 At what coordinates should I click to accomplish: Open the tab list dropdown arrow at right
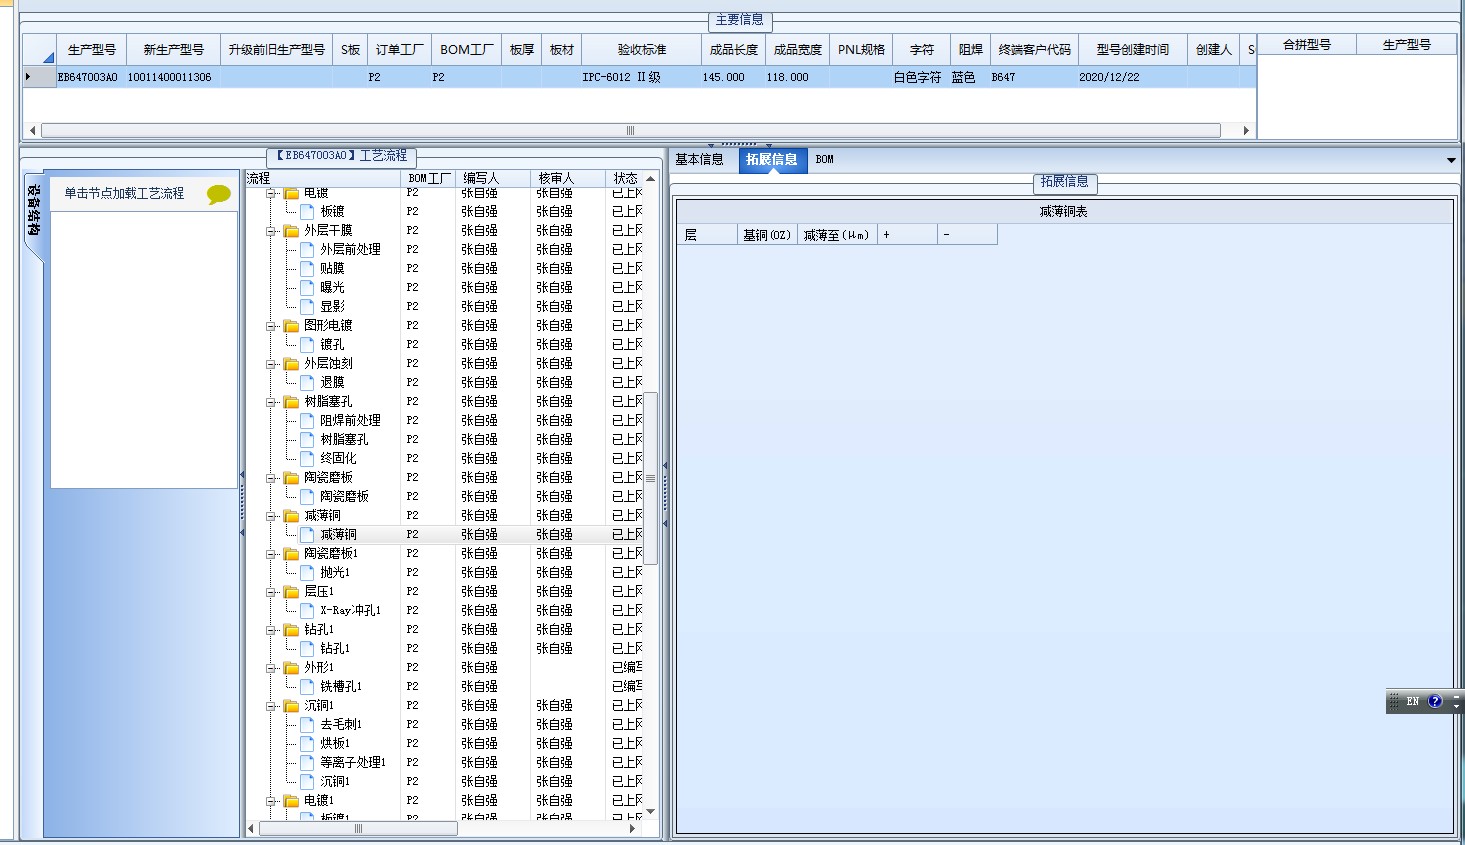click(x=1451, y=160)
